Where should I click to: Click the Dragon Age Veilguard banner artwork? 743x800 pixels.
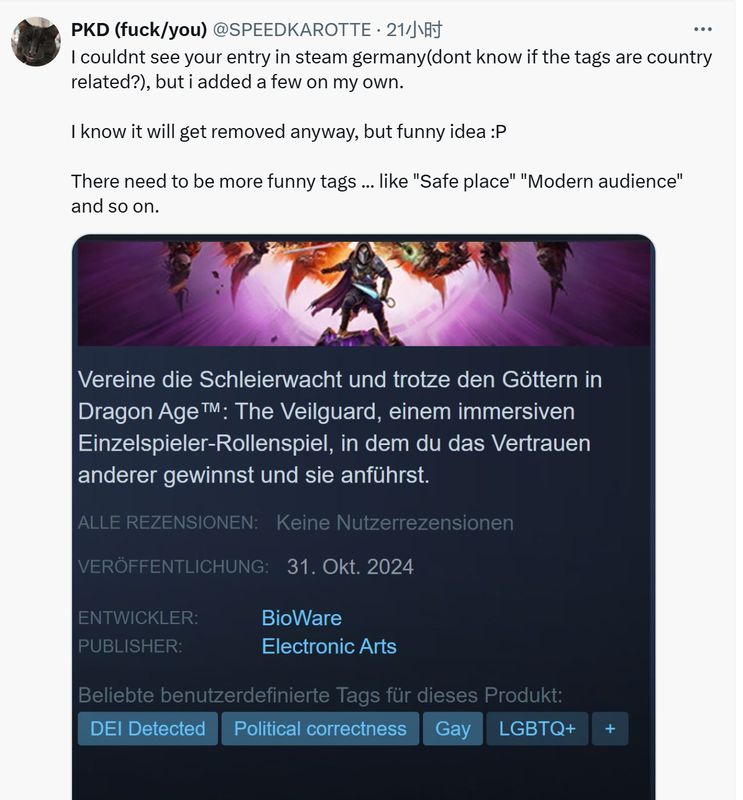click(x=364, y=294)
